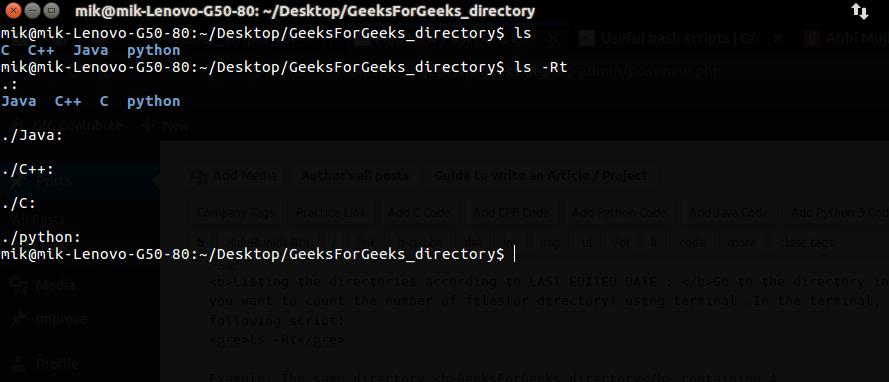
Task: Open 'Guide to Write an Article / Project'
Action: click(540, 176)
